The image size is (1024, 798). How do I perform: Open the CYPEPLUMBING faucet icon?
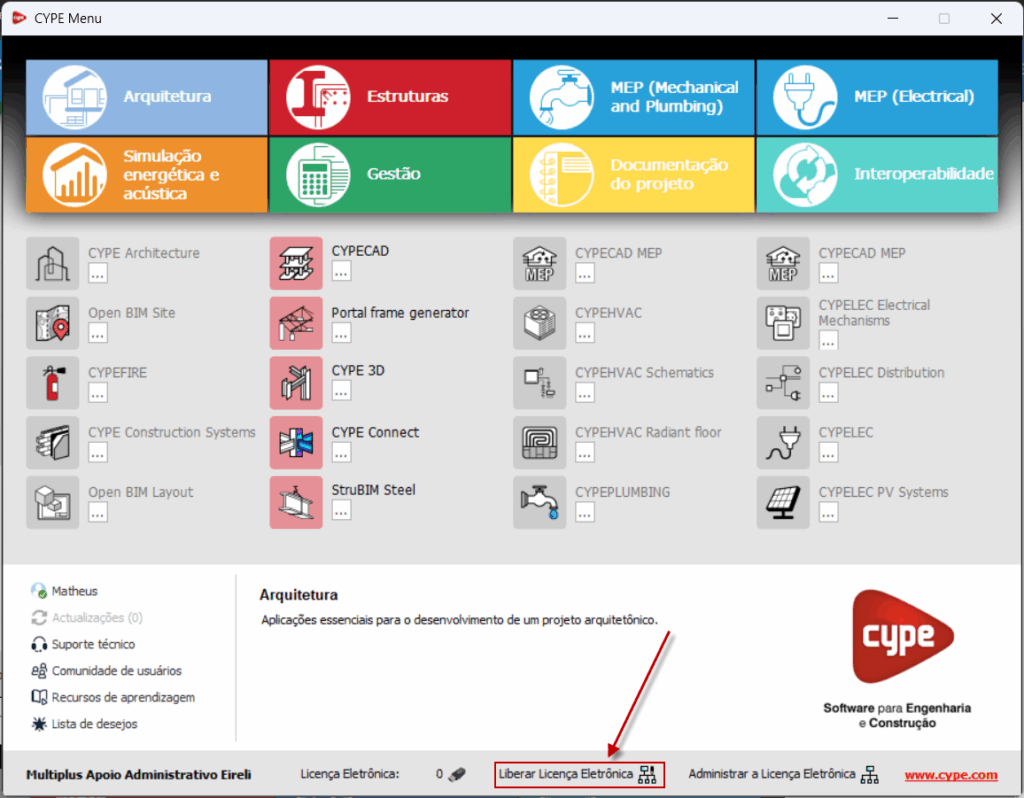(539, 502)
